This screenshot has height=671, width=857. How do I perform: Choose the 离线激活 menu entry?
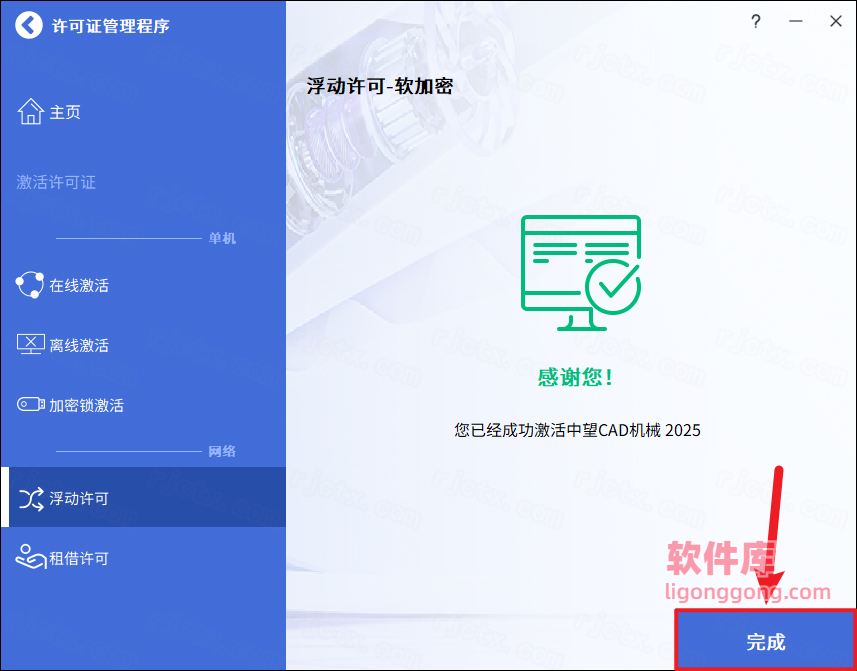[79, 345]
